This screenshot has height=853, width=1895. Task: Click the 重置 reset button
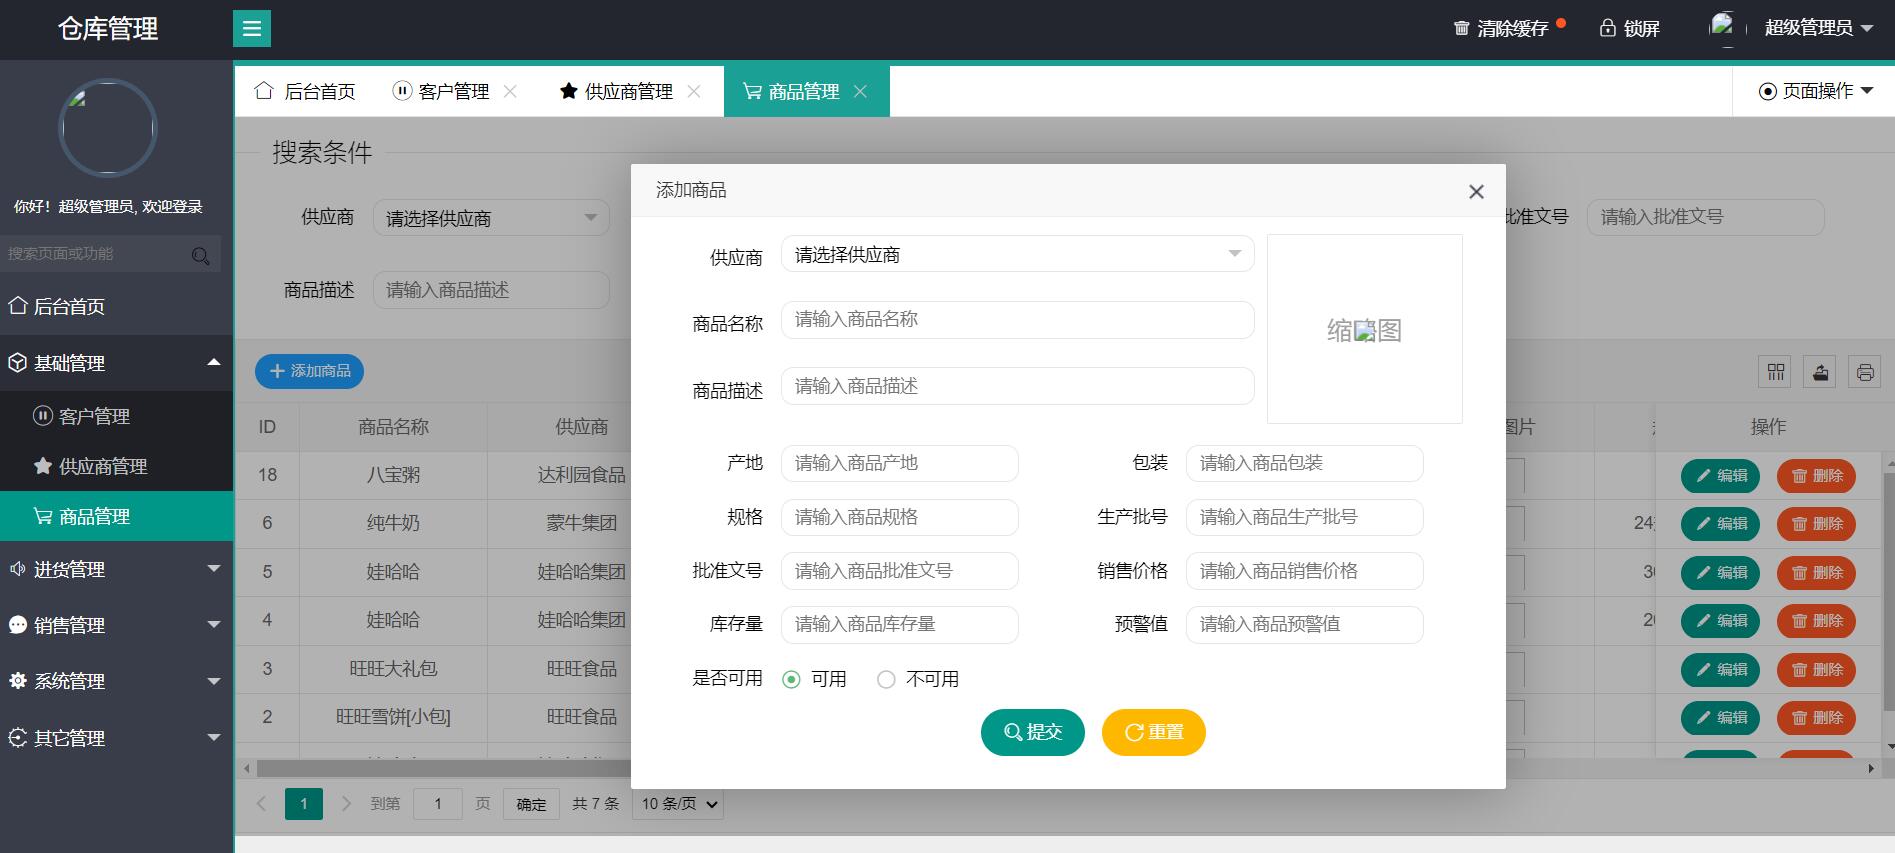pyautogui.click(x=1154, y=732)
